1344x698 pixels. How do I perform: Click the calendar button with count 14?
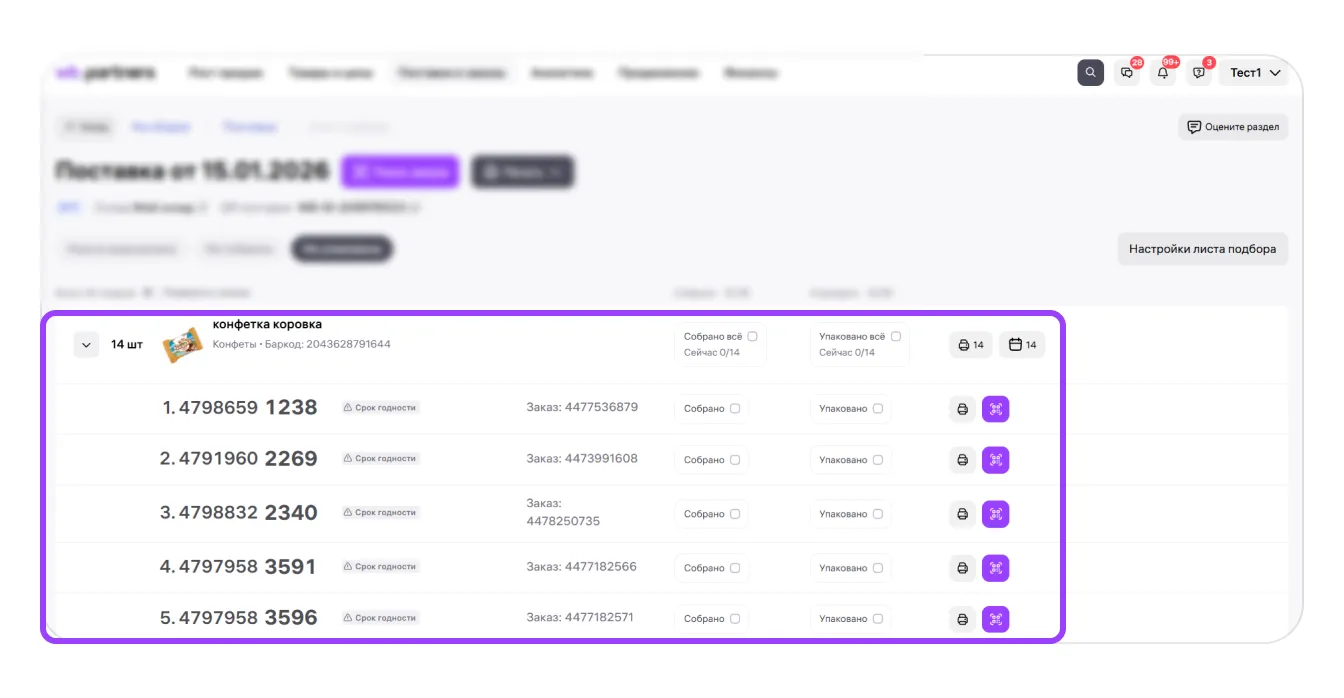1021,345
